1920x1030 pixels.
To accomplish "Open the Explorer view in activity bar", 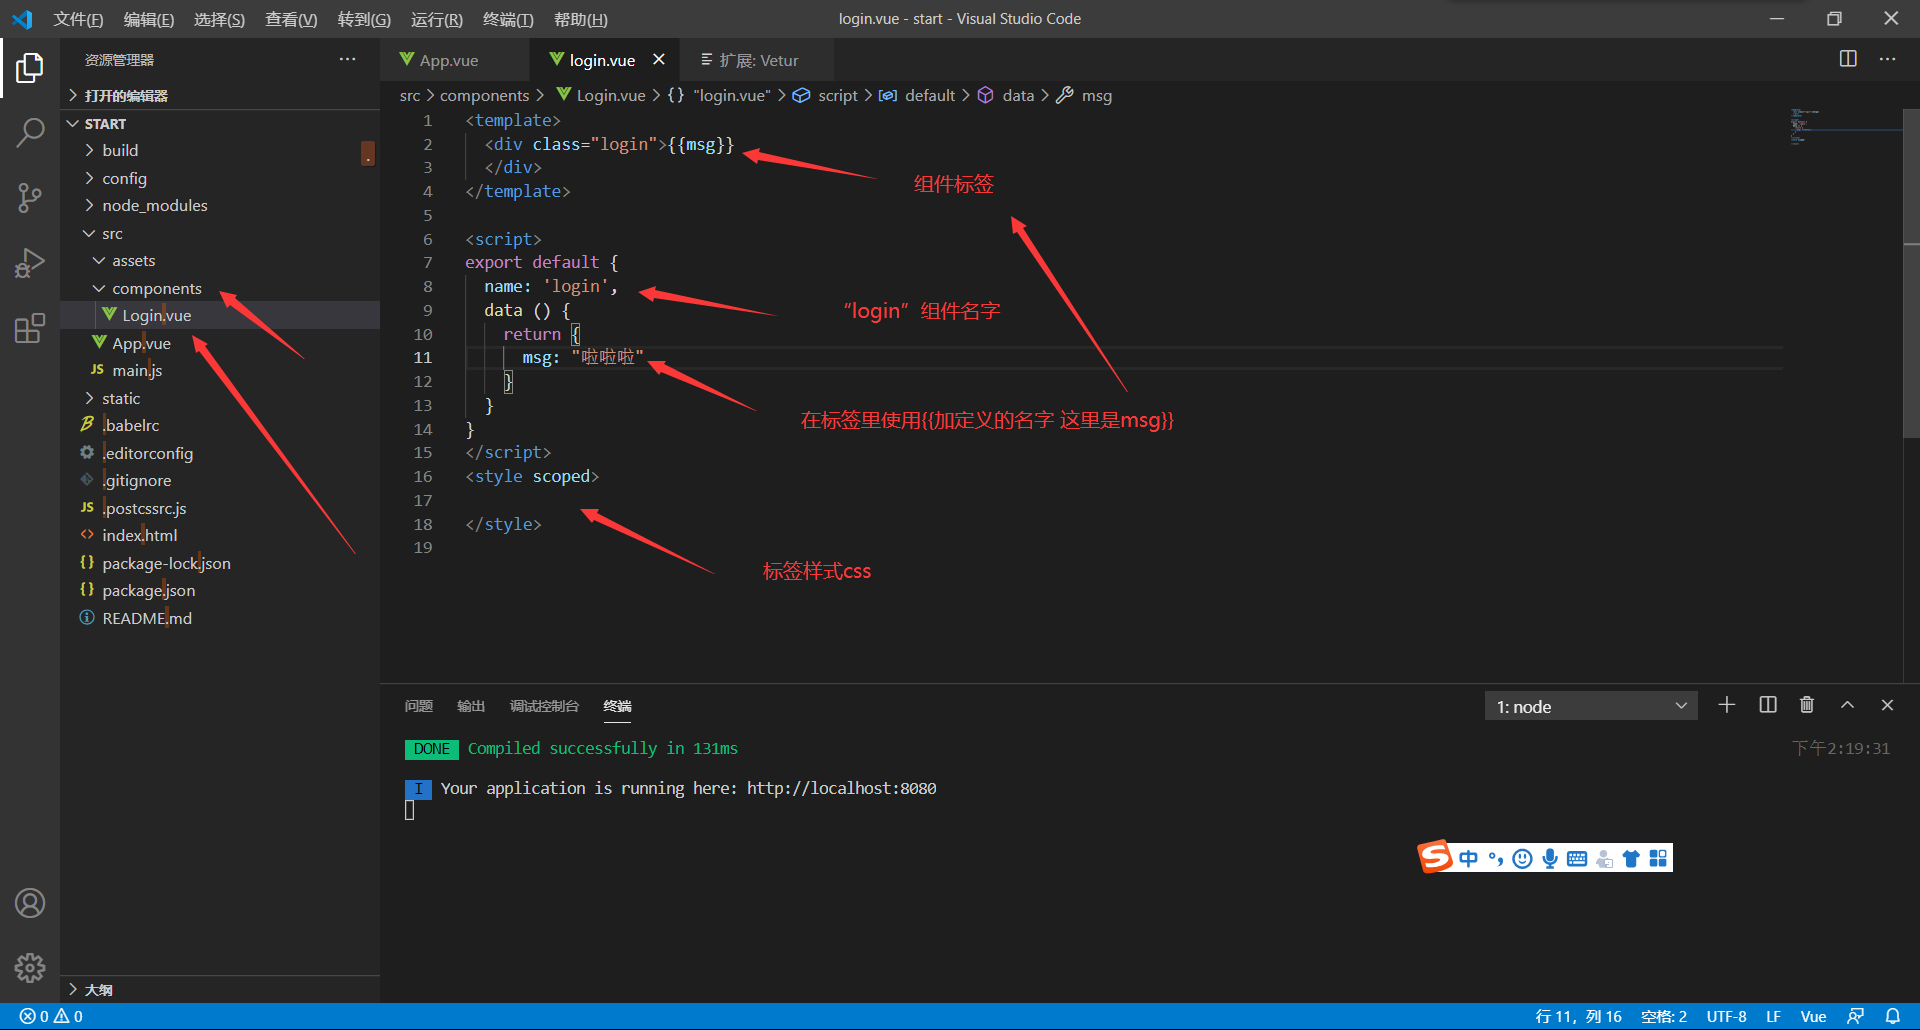I will tap(30, 68).
